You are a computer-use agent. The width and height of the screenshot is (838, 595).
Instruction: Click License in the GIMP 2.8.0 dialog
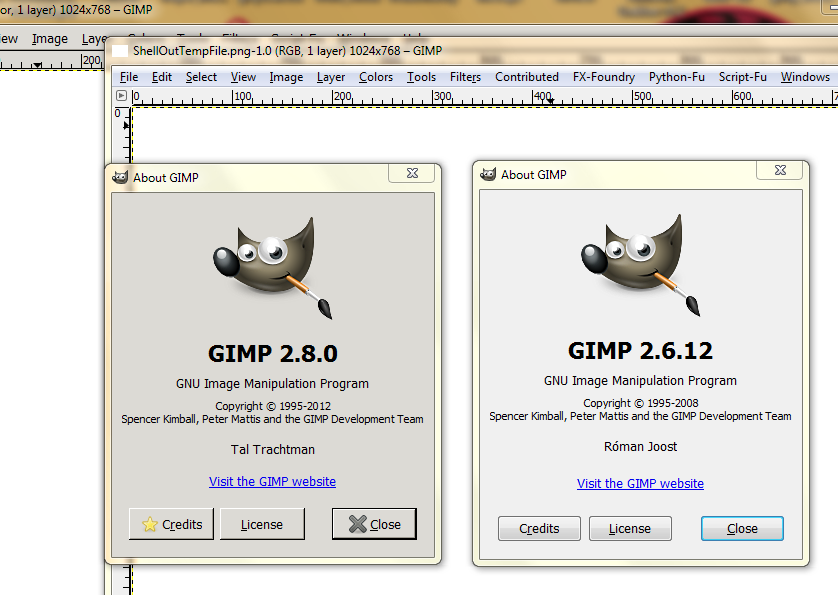262,524
